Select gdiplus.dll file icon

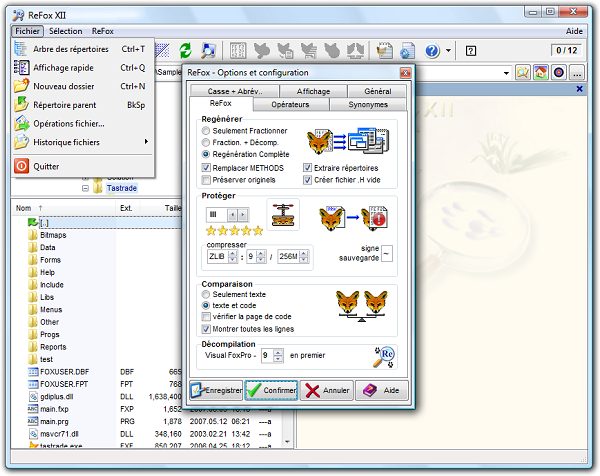(x=33, y=396)
